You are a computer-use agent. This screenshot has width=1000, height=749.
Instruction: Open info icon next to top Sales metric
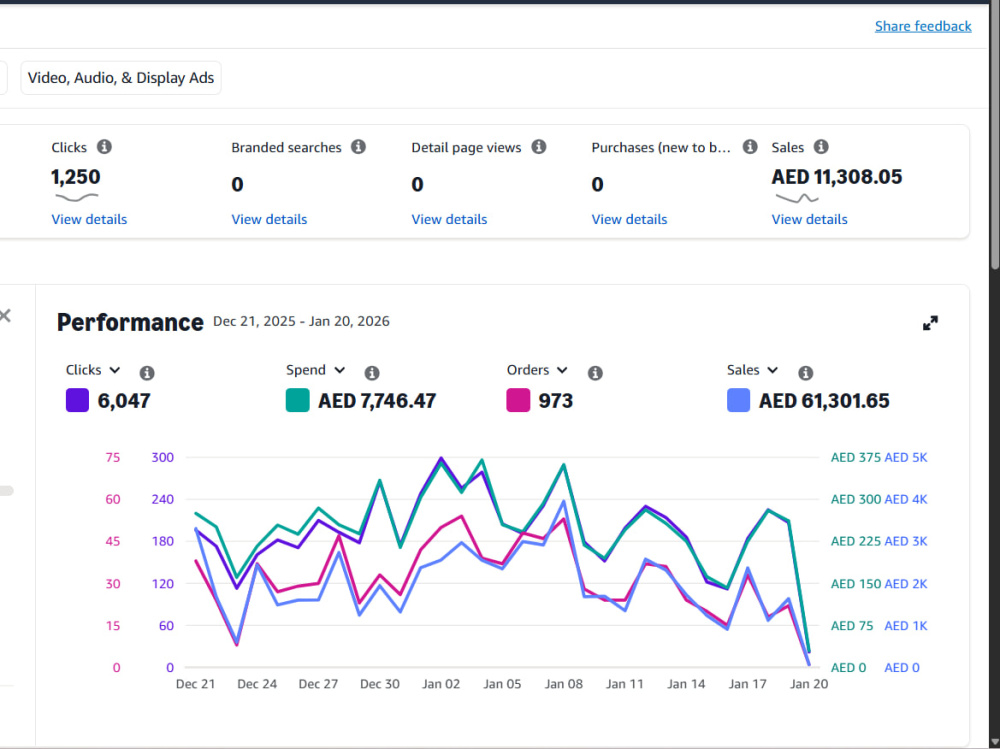[821, 147]
